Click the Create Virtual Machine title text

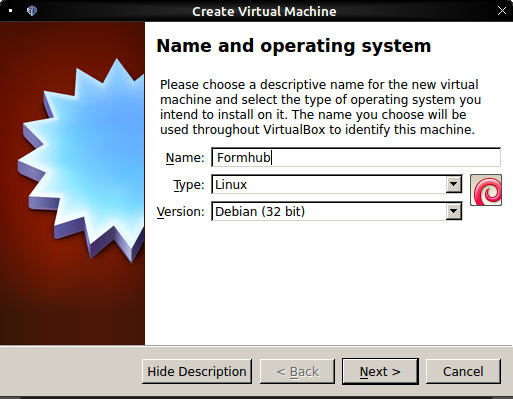pos(264,11)
